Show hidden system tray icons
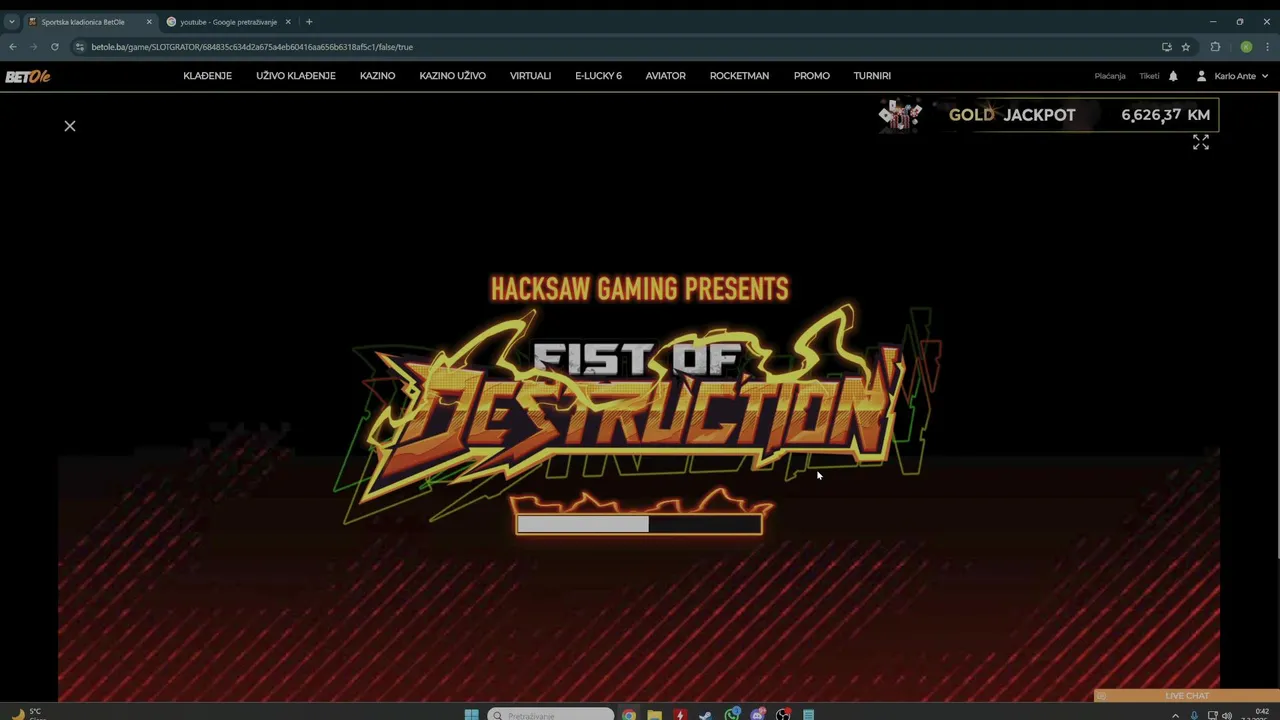 coord(1175,715)
